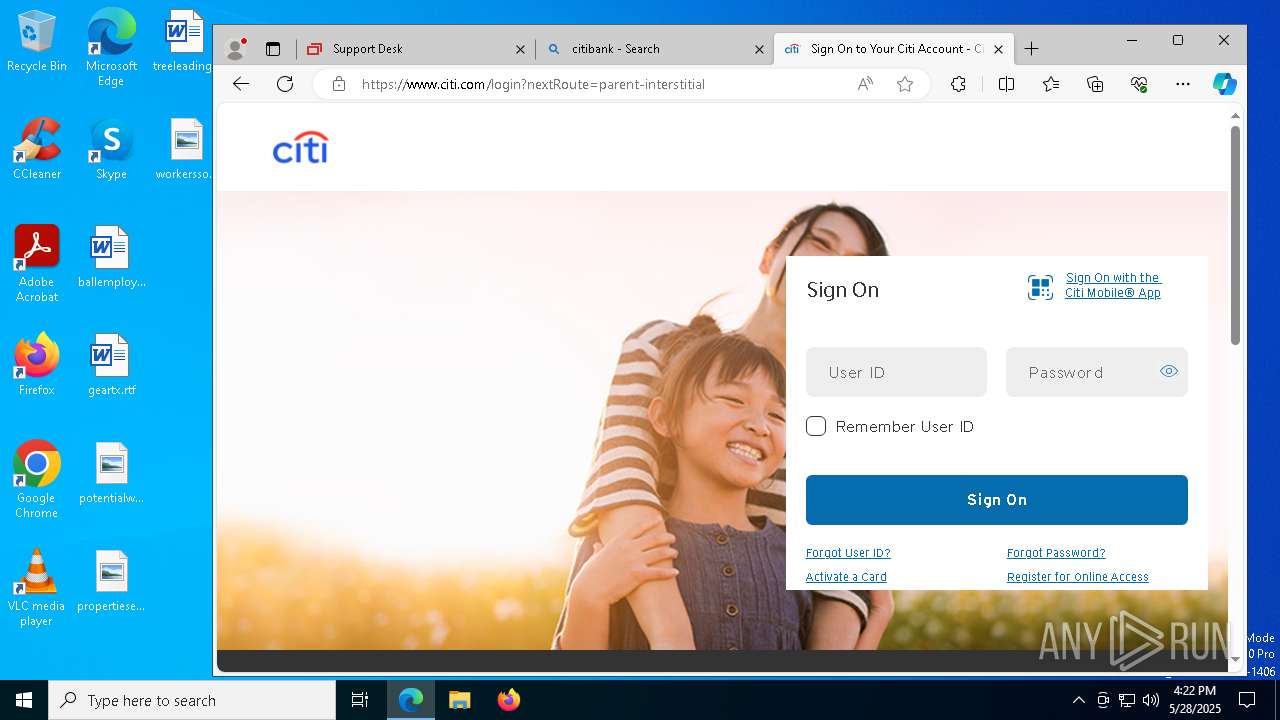Select the Recycle Bin desktop icon
The width and height of the screenshot is (1280, 720).
click(37, 42)
